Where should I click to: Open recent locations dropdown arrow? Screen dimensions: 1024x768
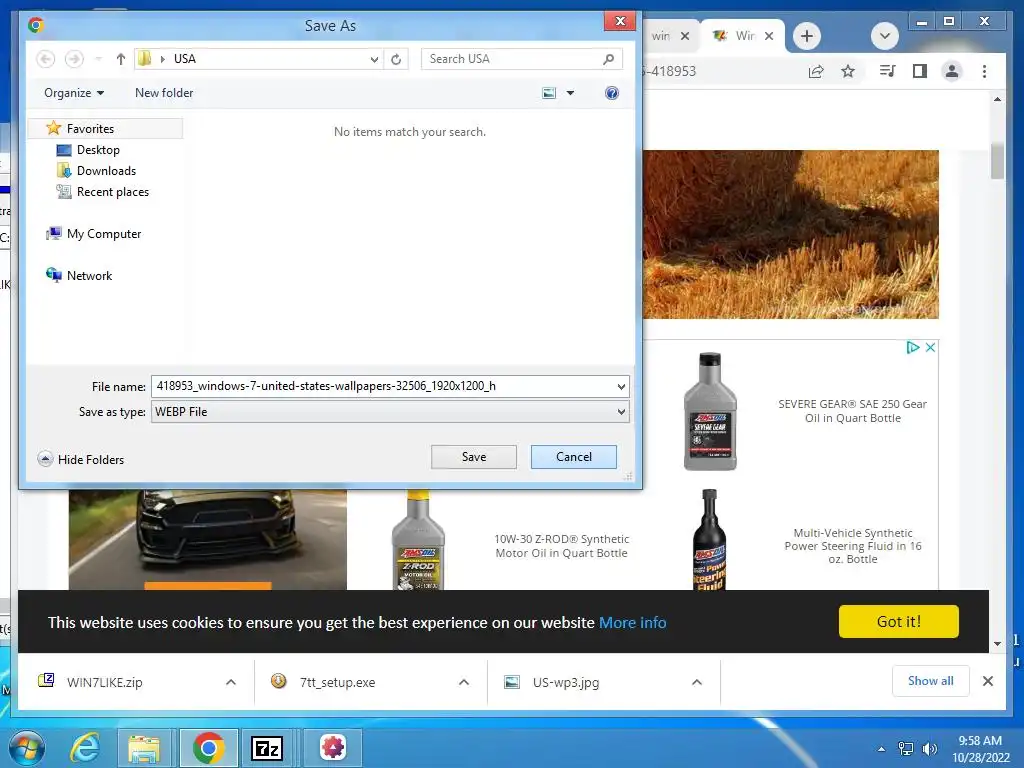(x=98, y=59)
